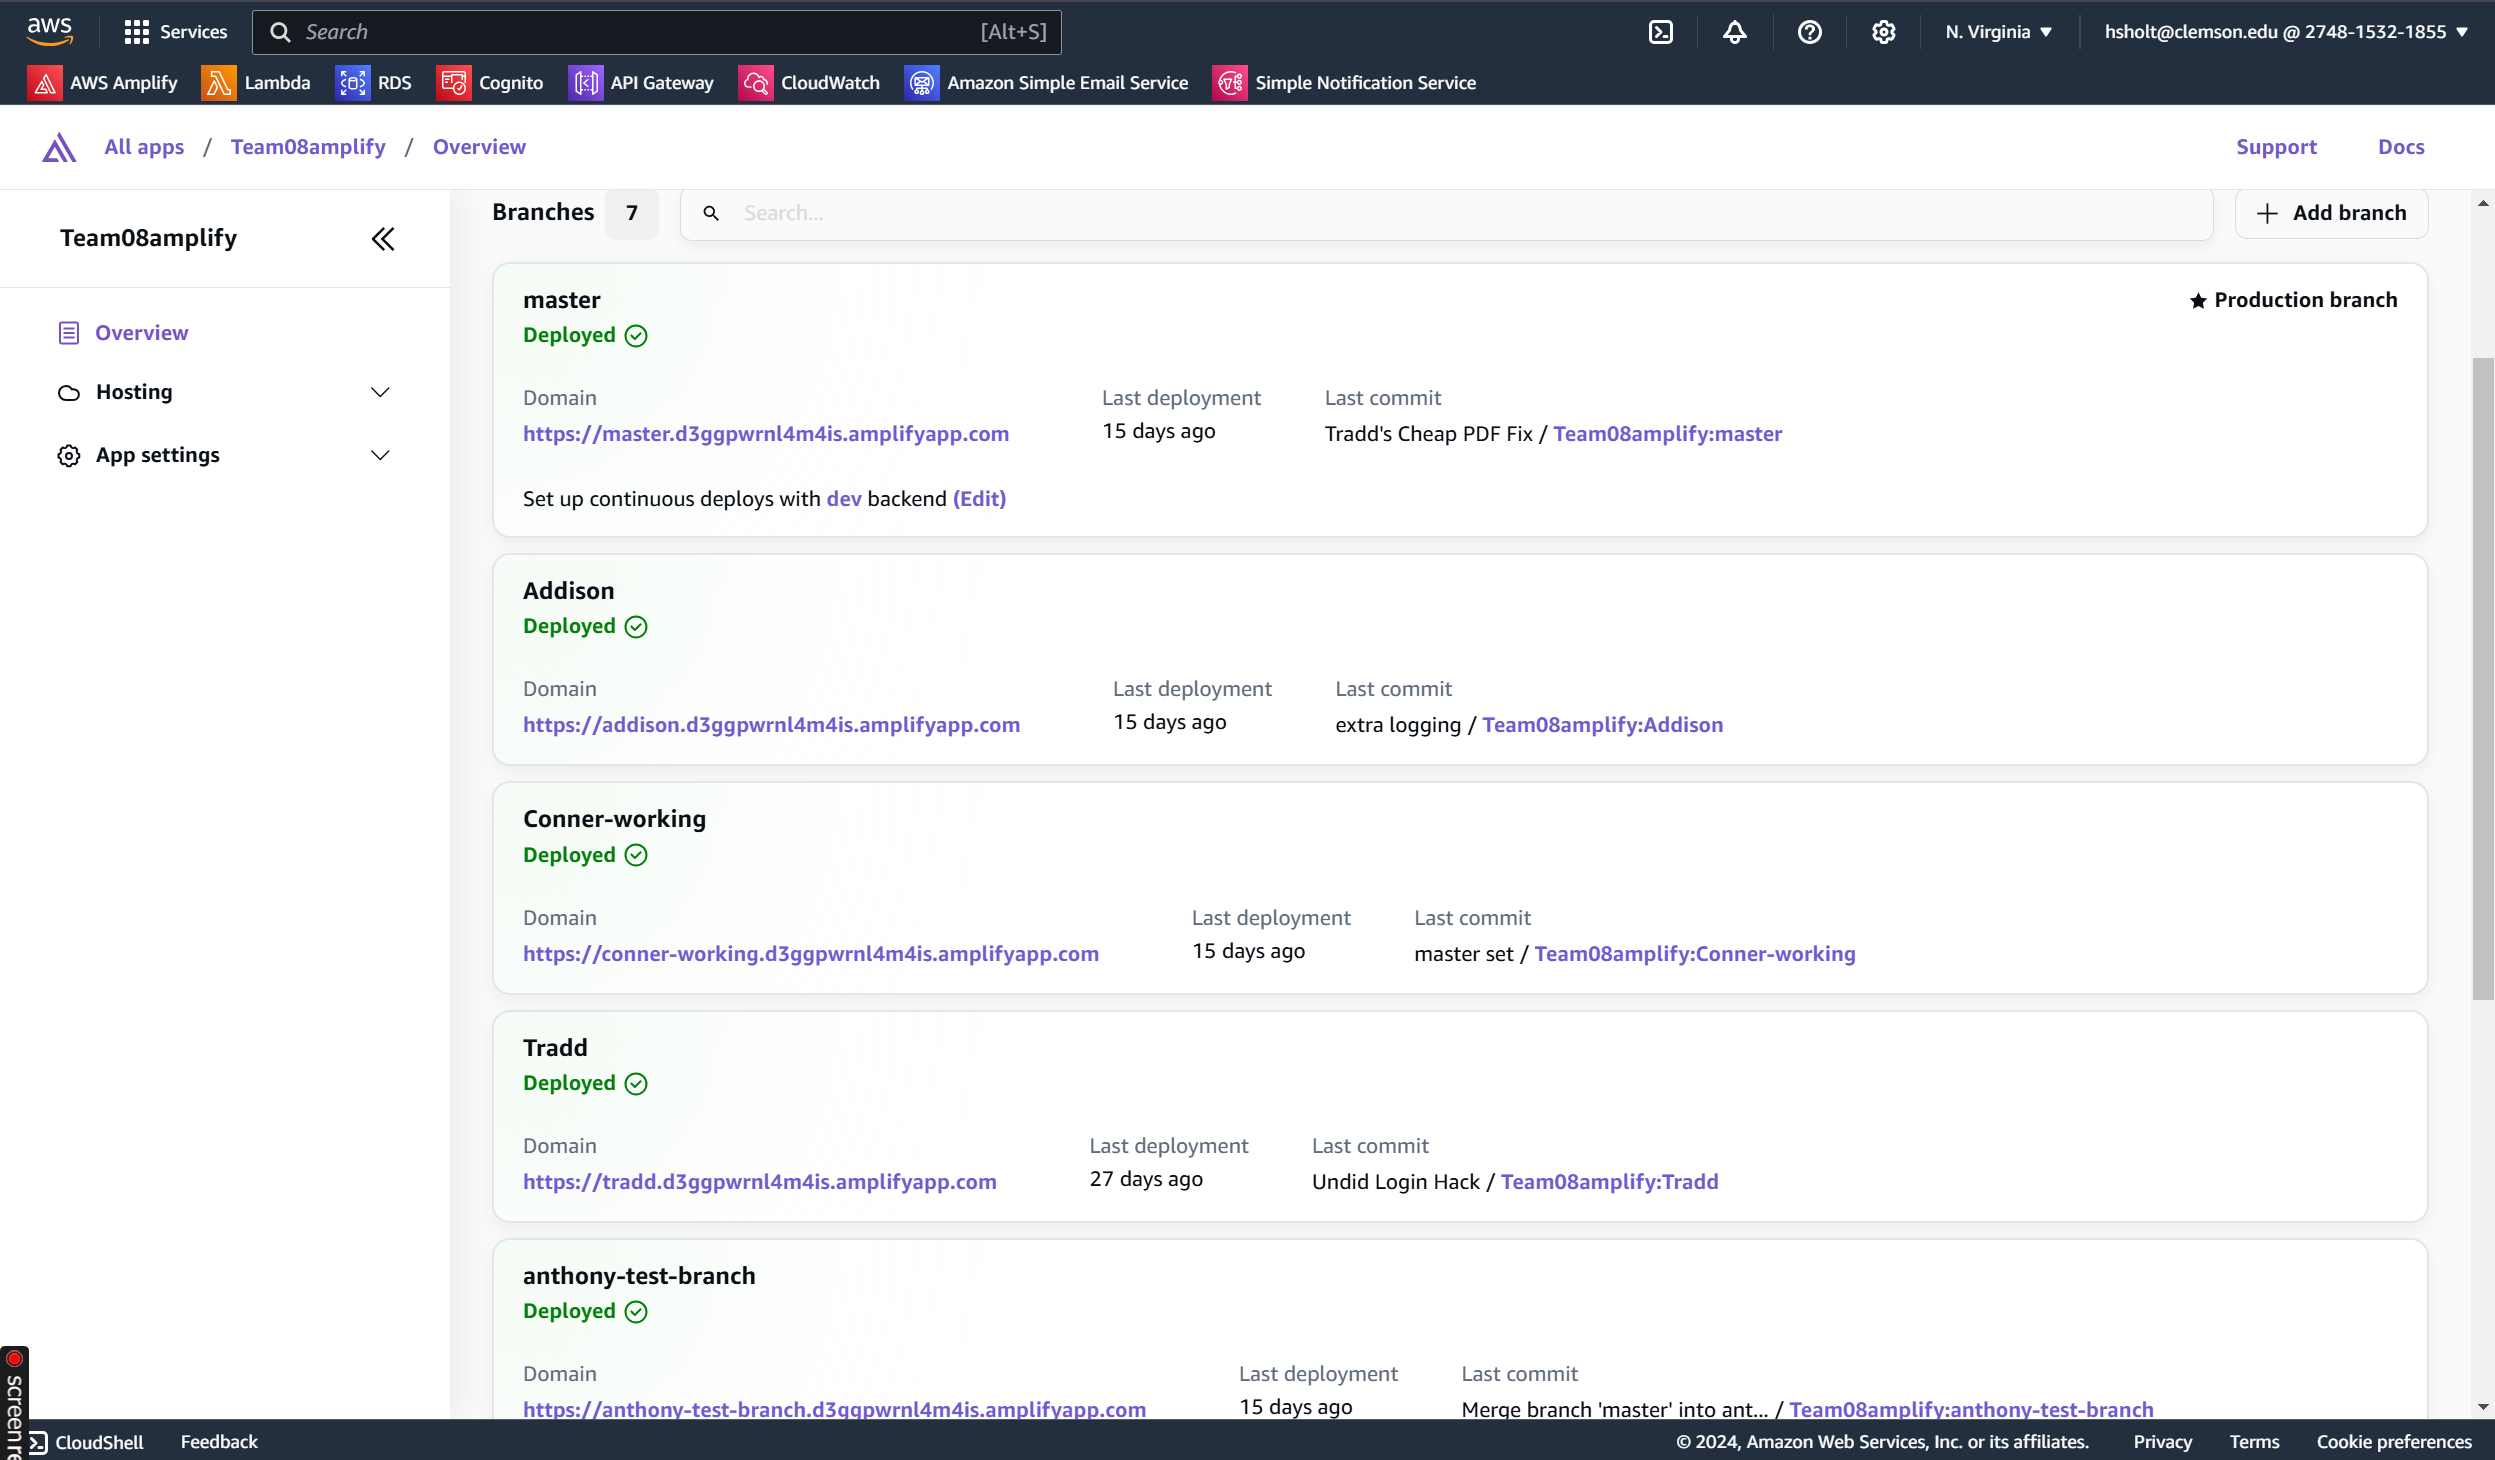Focus the Branches search field
Image resolution: width=2495 pixels, height=1460 pixels.
coord(1446,213)
